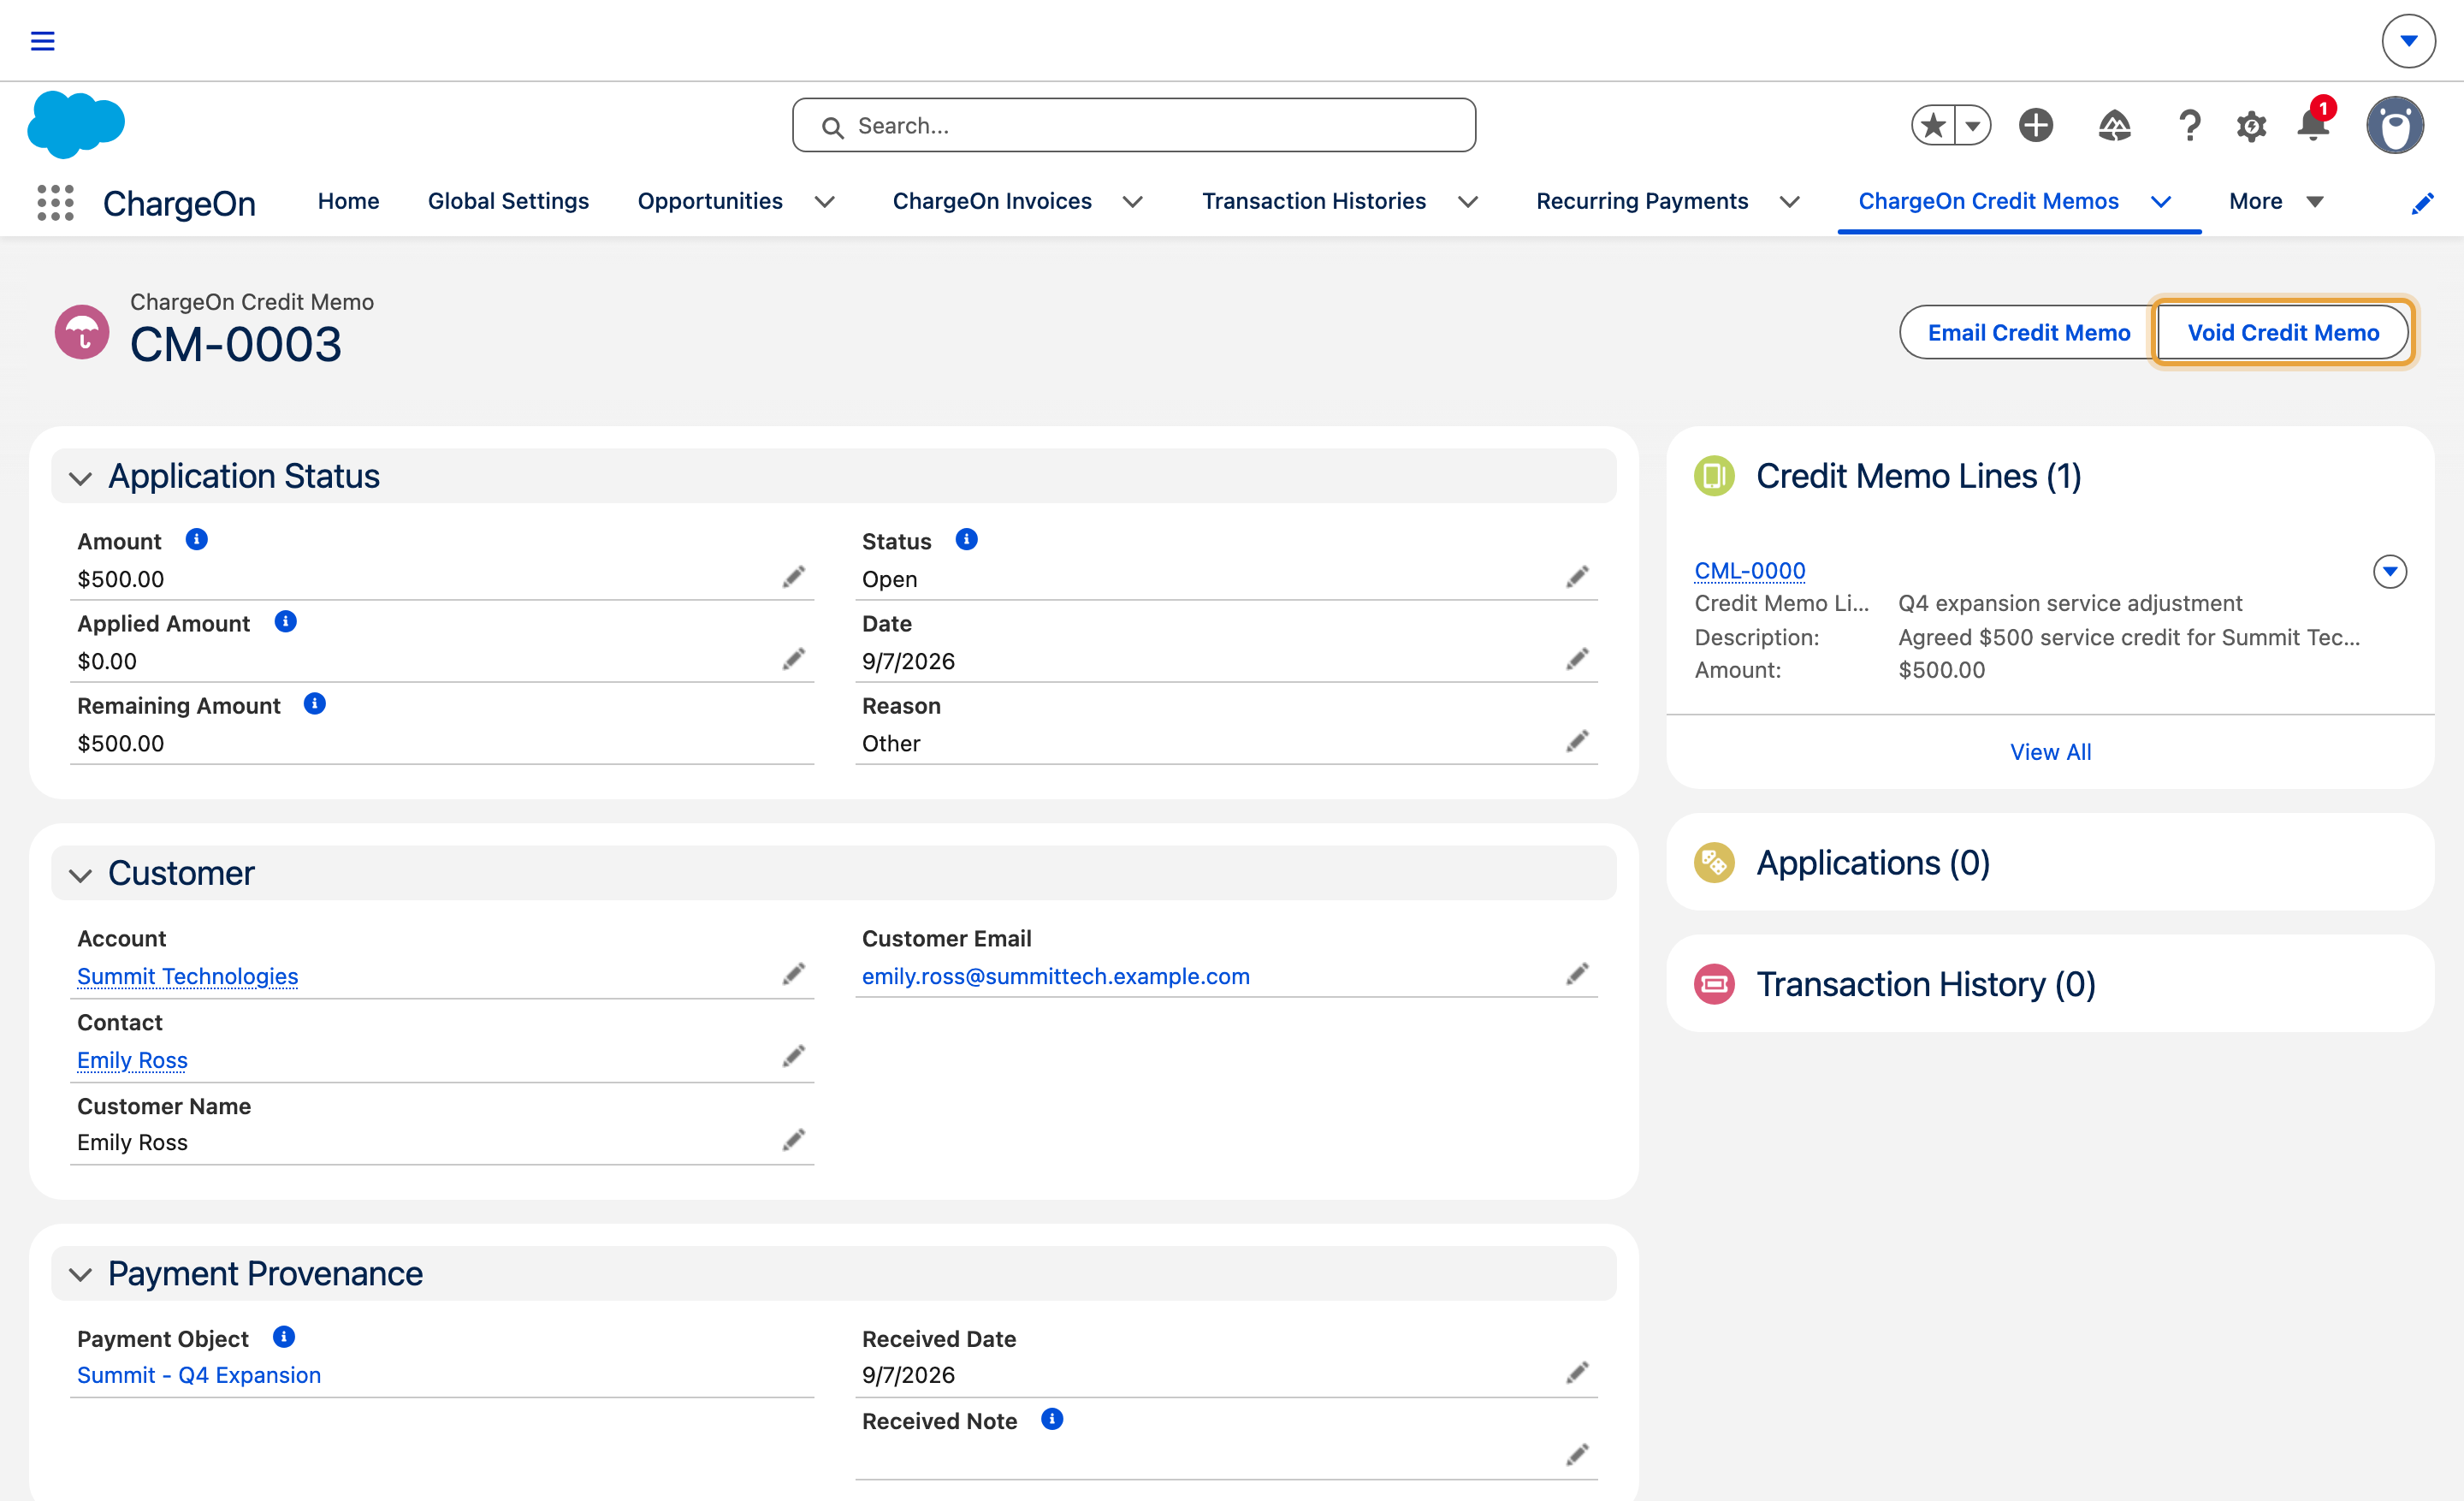
Task: Expand the Transaction Histories tab dropdown
Action: (1467, 202)
